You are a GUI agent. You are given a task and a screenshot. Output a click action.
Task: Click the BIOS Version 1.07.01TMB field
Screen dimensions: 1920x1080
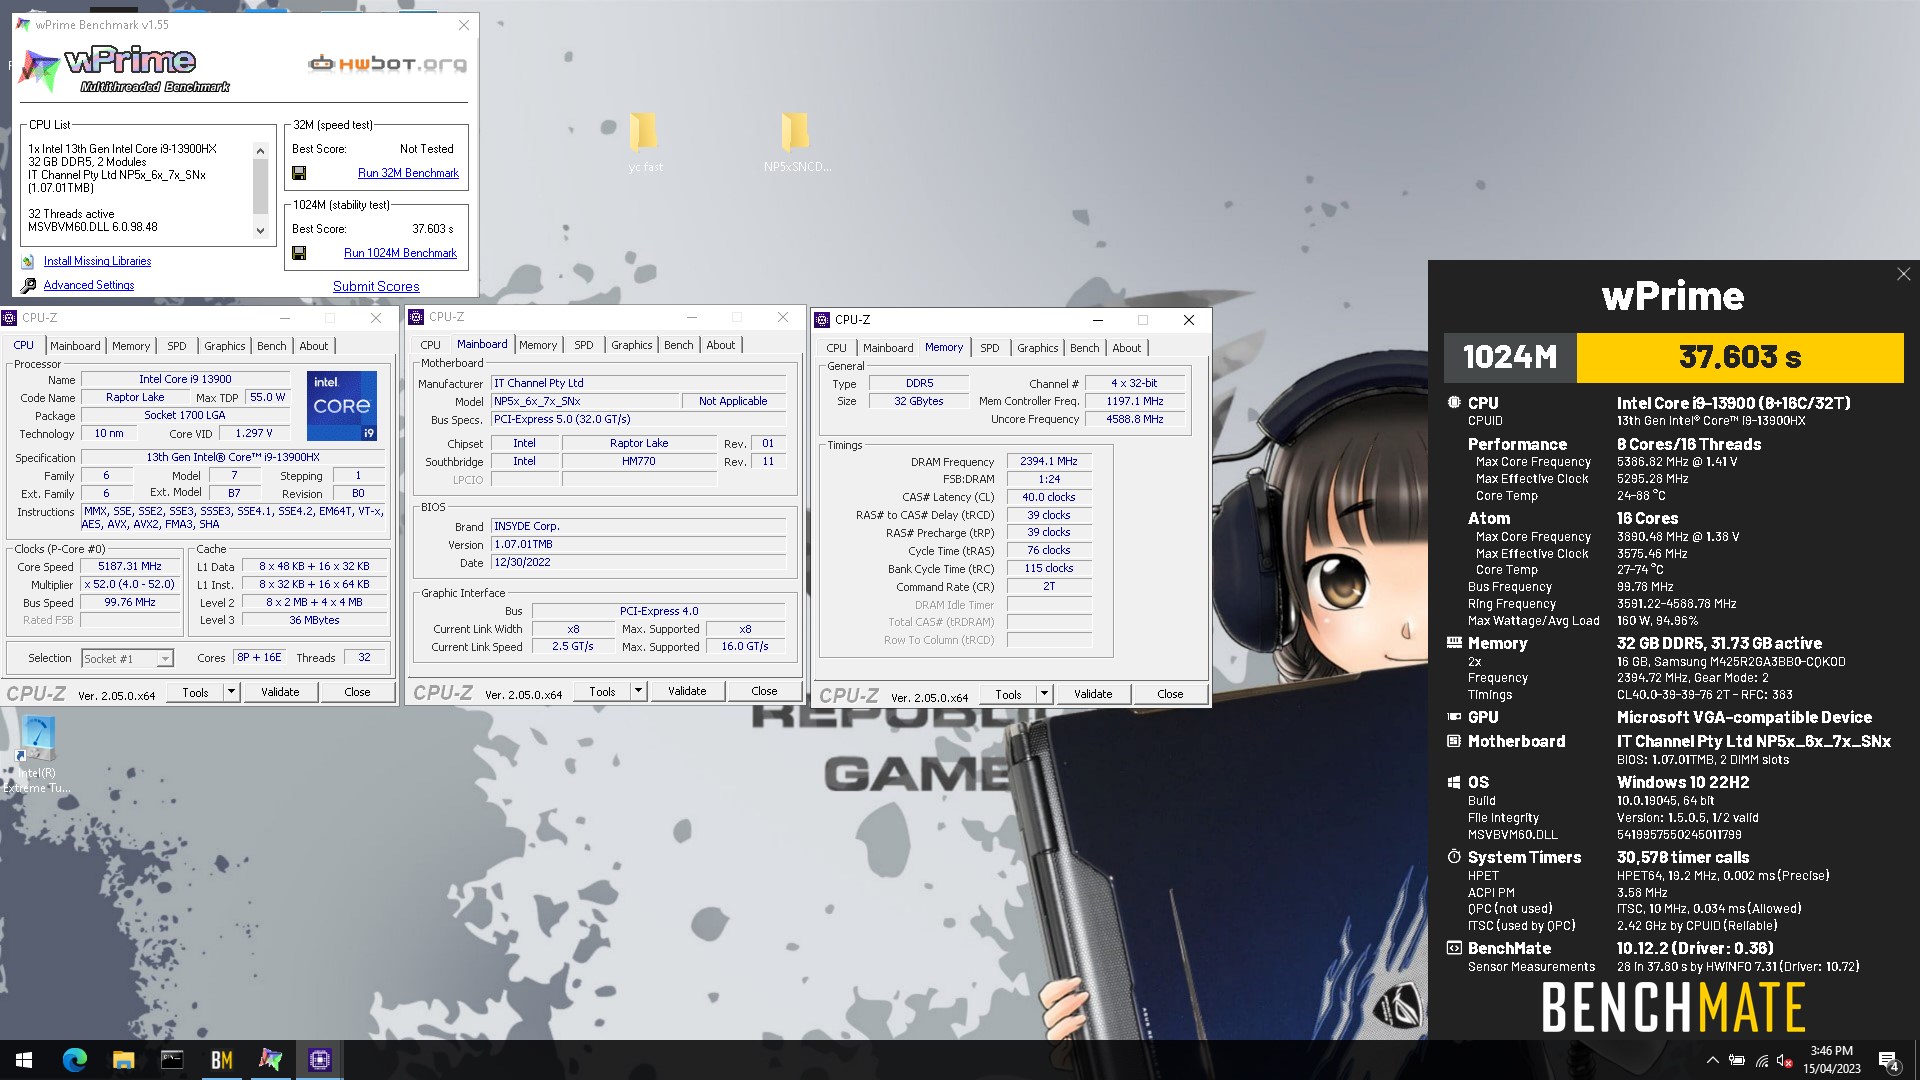[638, 544]
